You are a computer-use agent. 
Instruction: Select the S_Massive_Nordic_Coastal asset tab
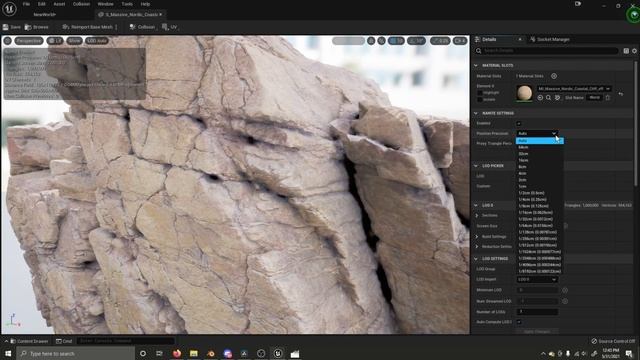[131, 15]
